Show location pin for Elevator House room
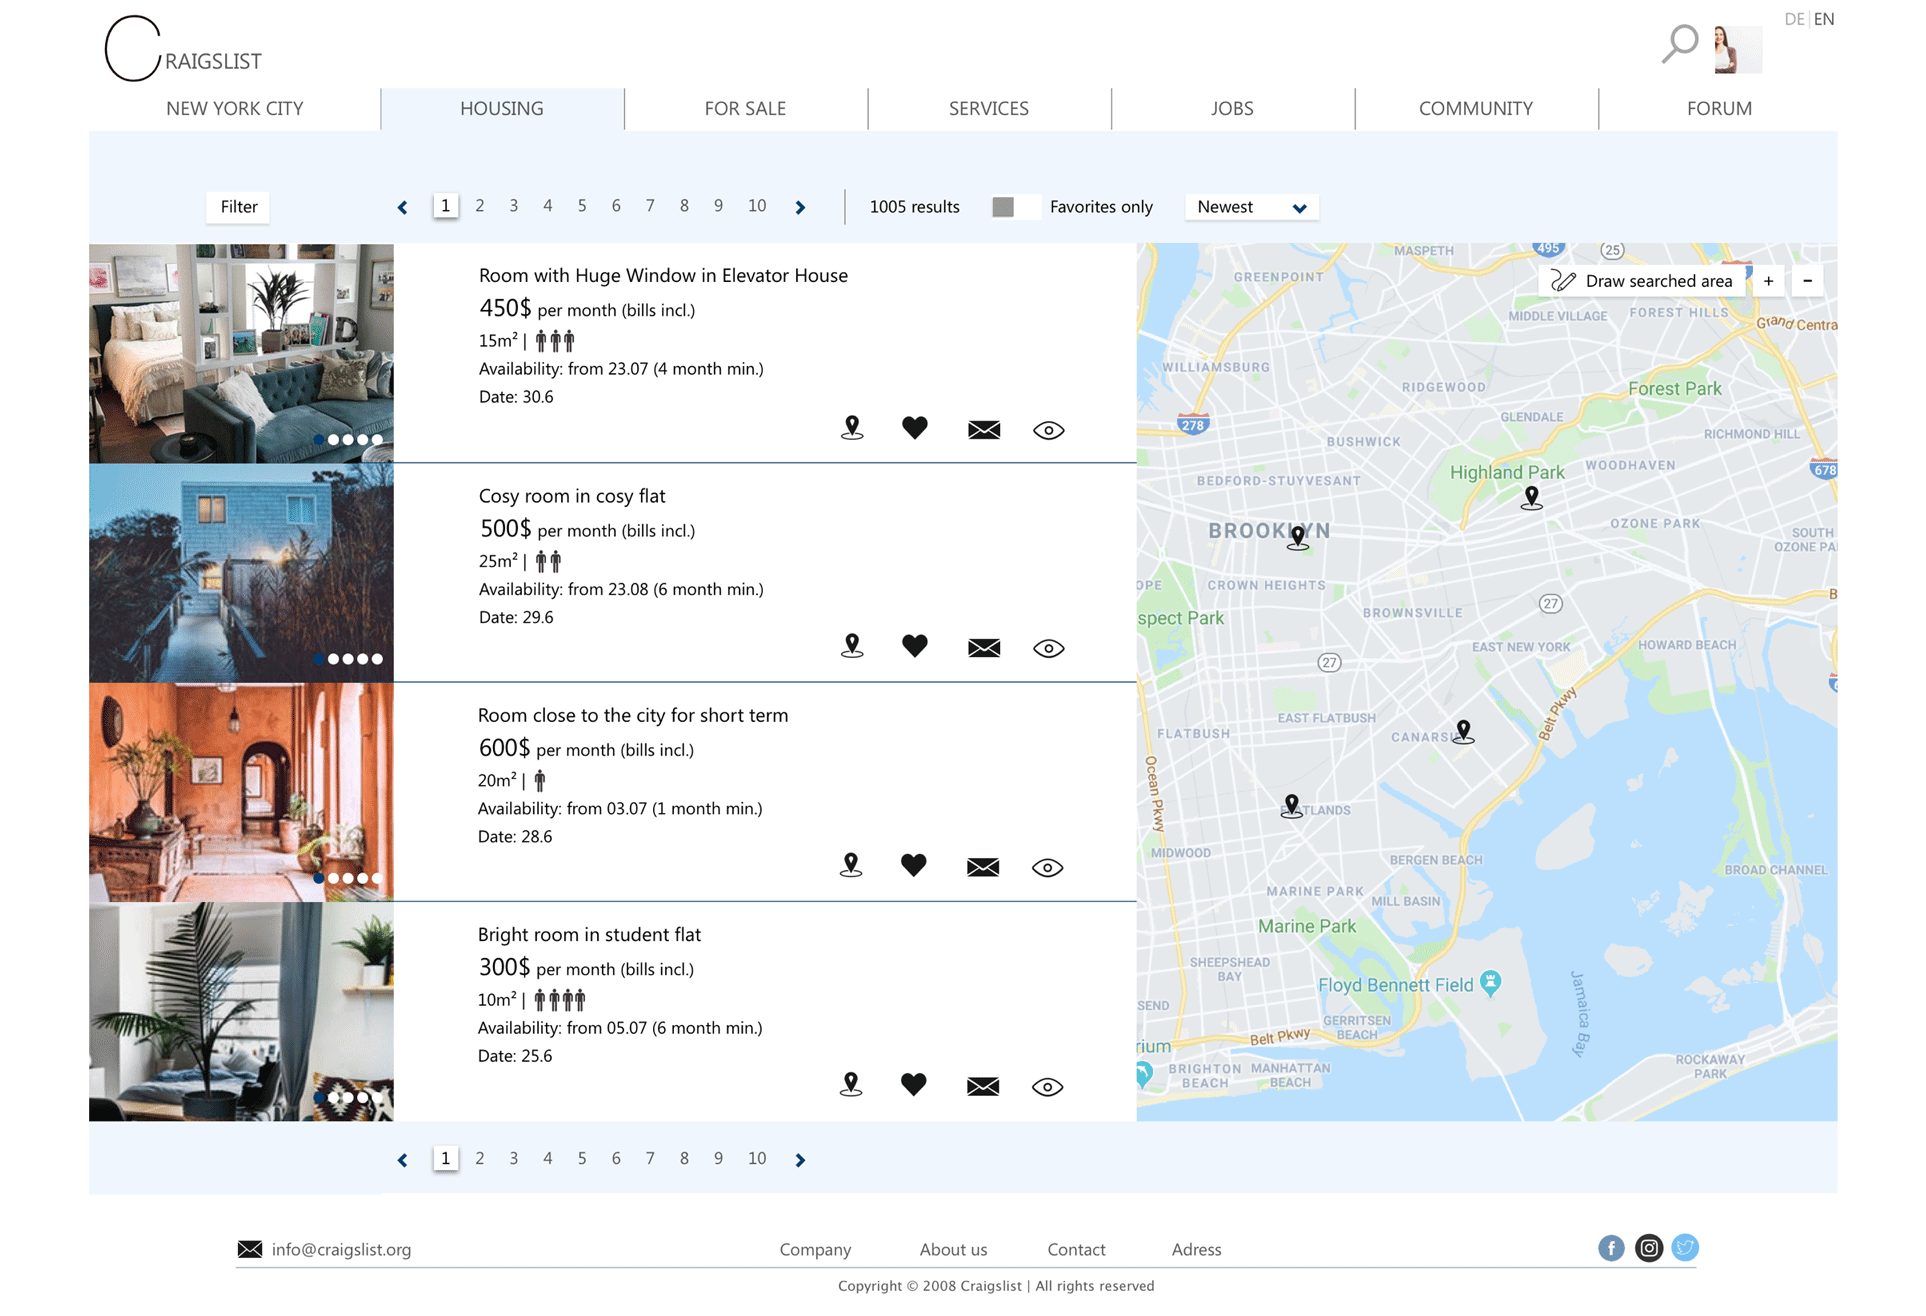This screenshot has width=1926, height=1316. [x=852, y=428]
